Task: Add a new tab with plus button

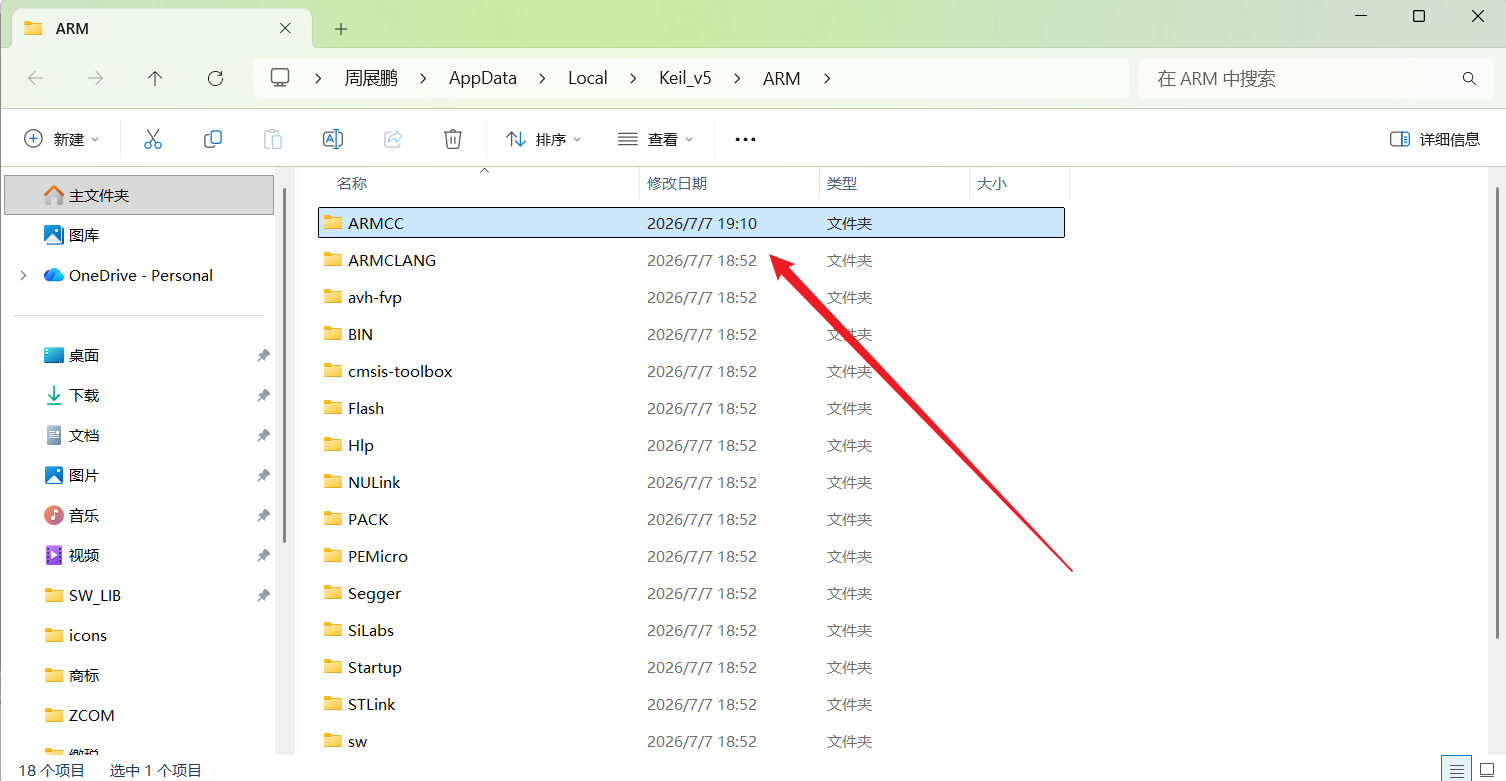Action: 341,29
